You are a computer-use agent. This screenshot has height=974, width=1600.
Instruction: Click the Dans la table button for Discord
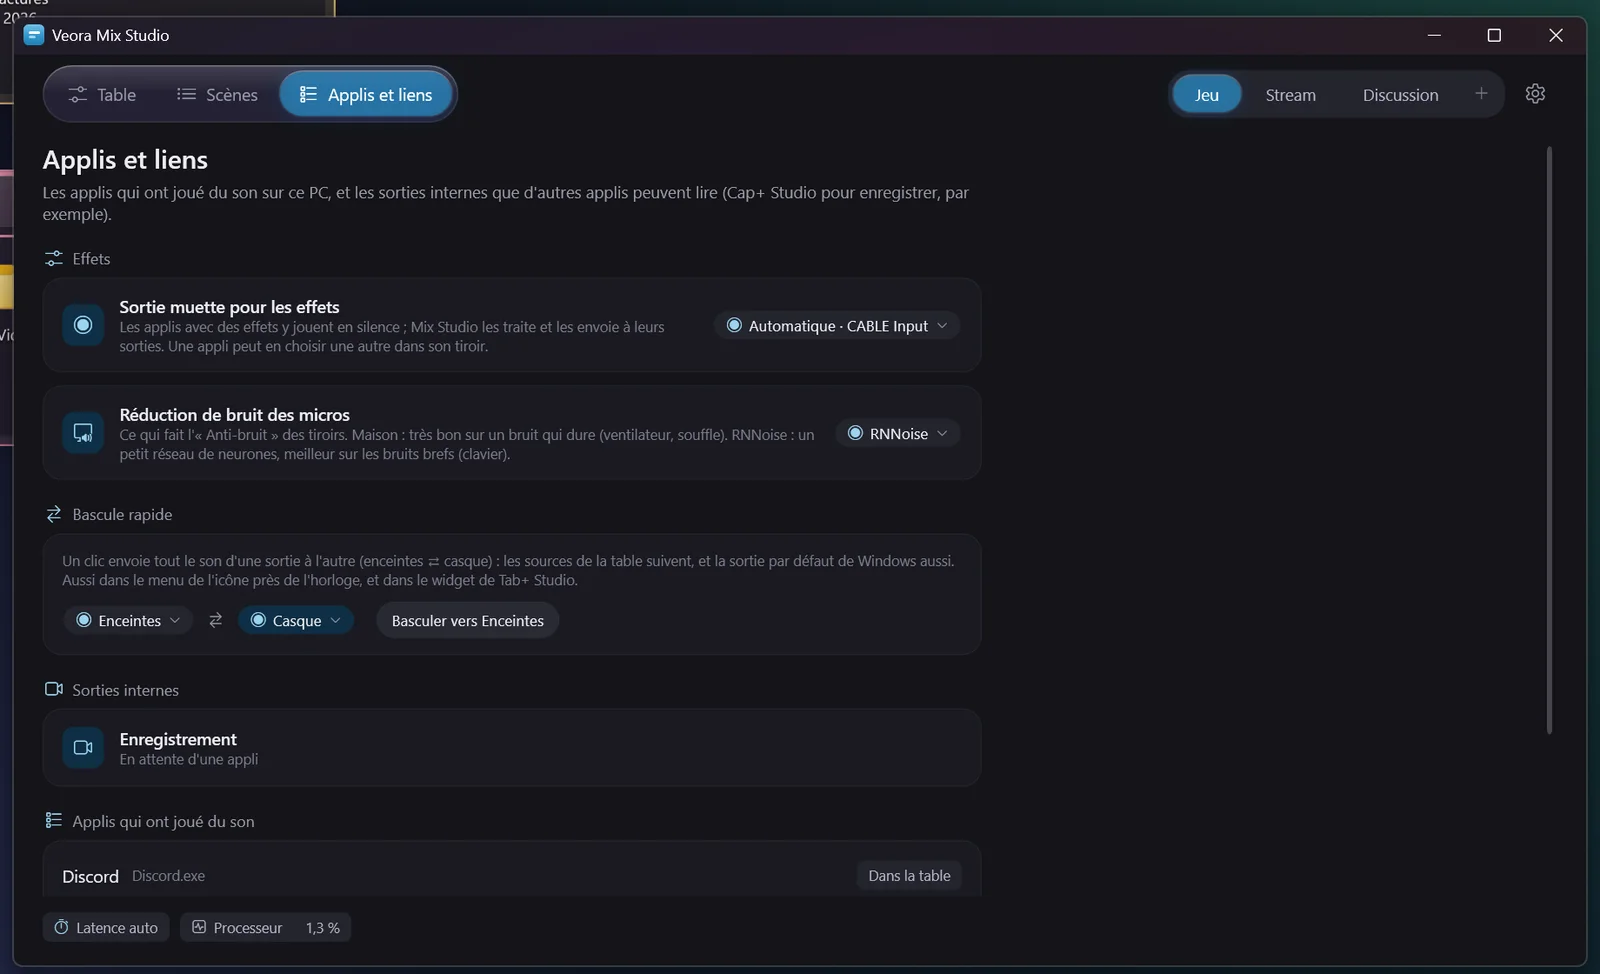tap(909, 875)
